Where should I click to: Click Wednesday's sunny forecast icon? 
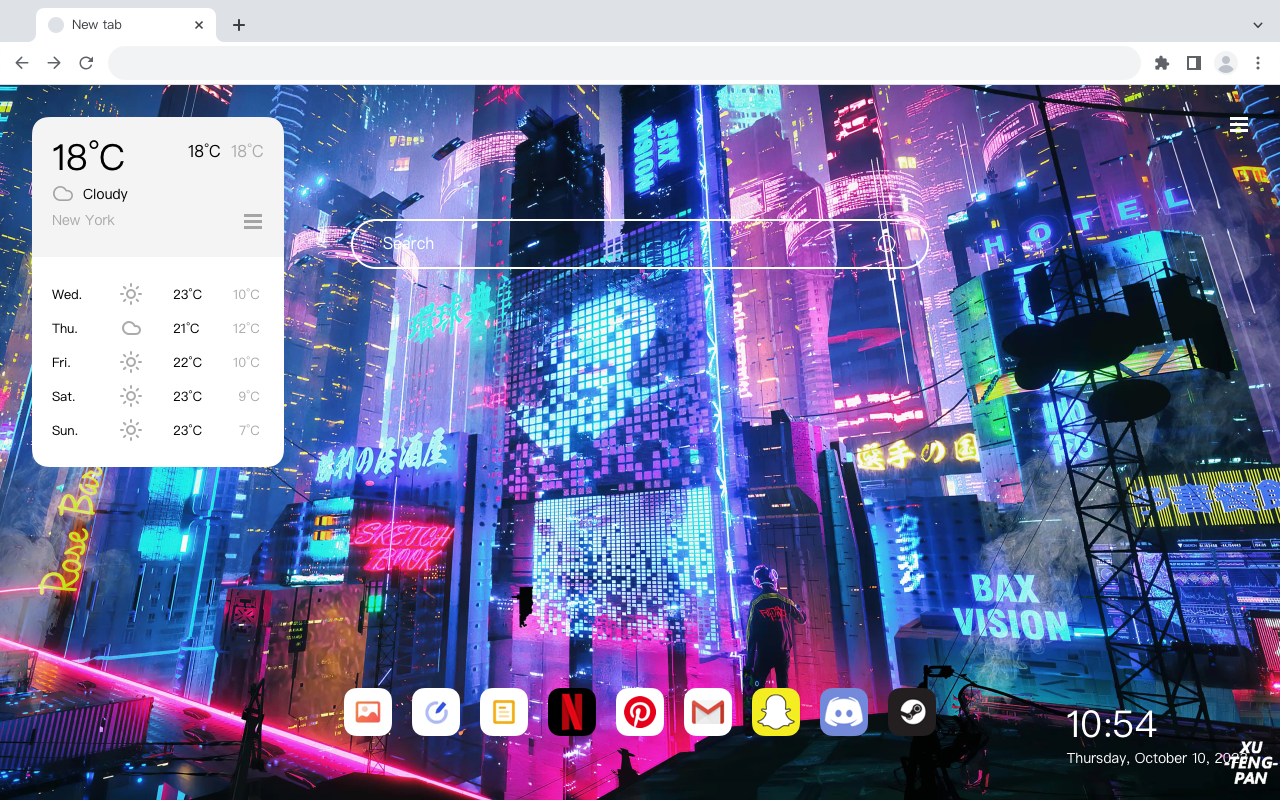pyautogui.click(x=131, y=294)
